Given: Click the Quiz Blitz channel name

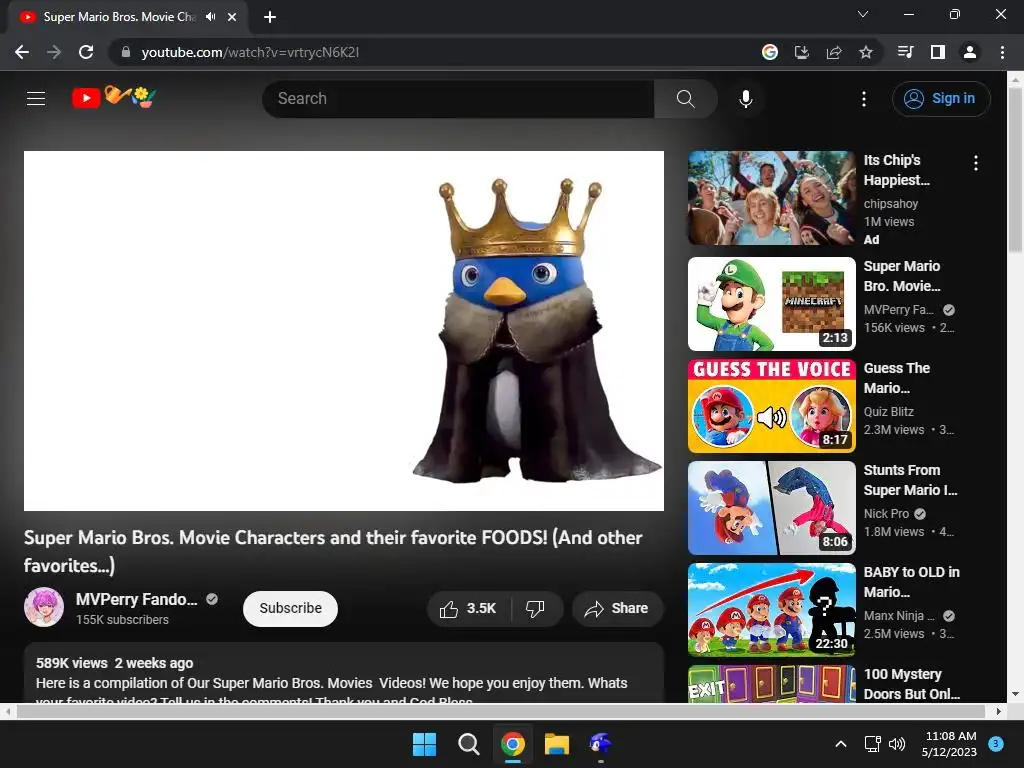Looking at the screenshot, I should pos(889,411).
